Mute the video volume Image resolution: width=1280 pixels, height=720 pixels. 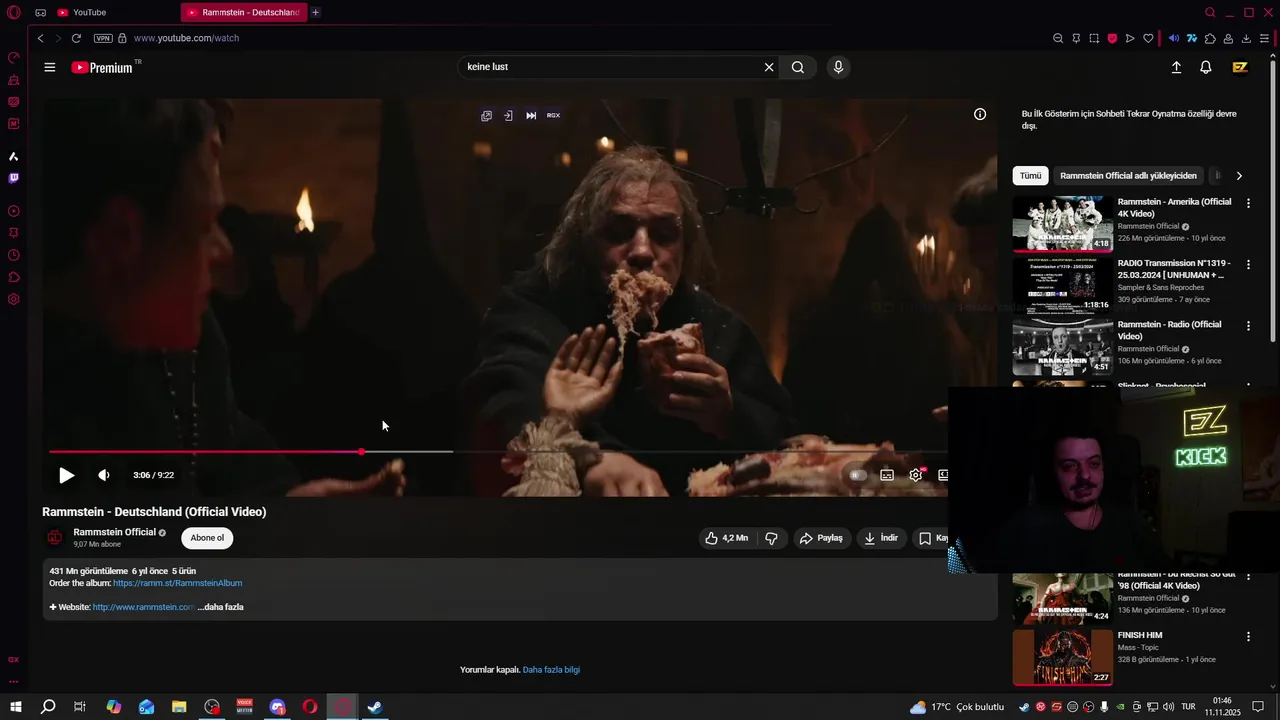tap(104, 475)
